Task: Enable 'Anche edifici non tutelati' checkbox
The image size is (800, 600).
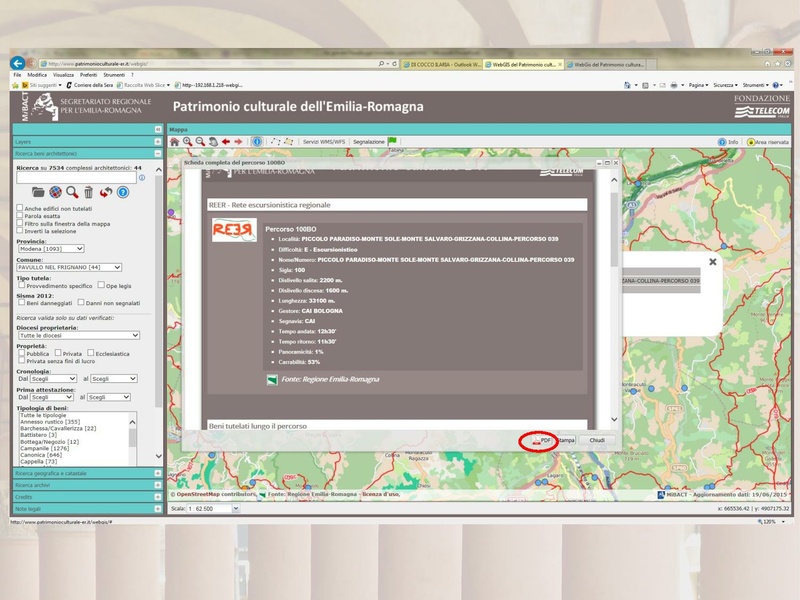Action: coord(21,208)
